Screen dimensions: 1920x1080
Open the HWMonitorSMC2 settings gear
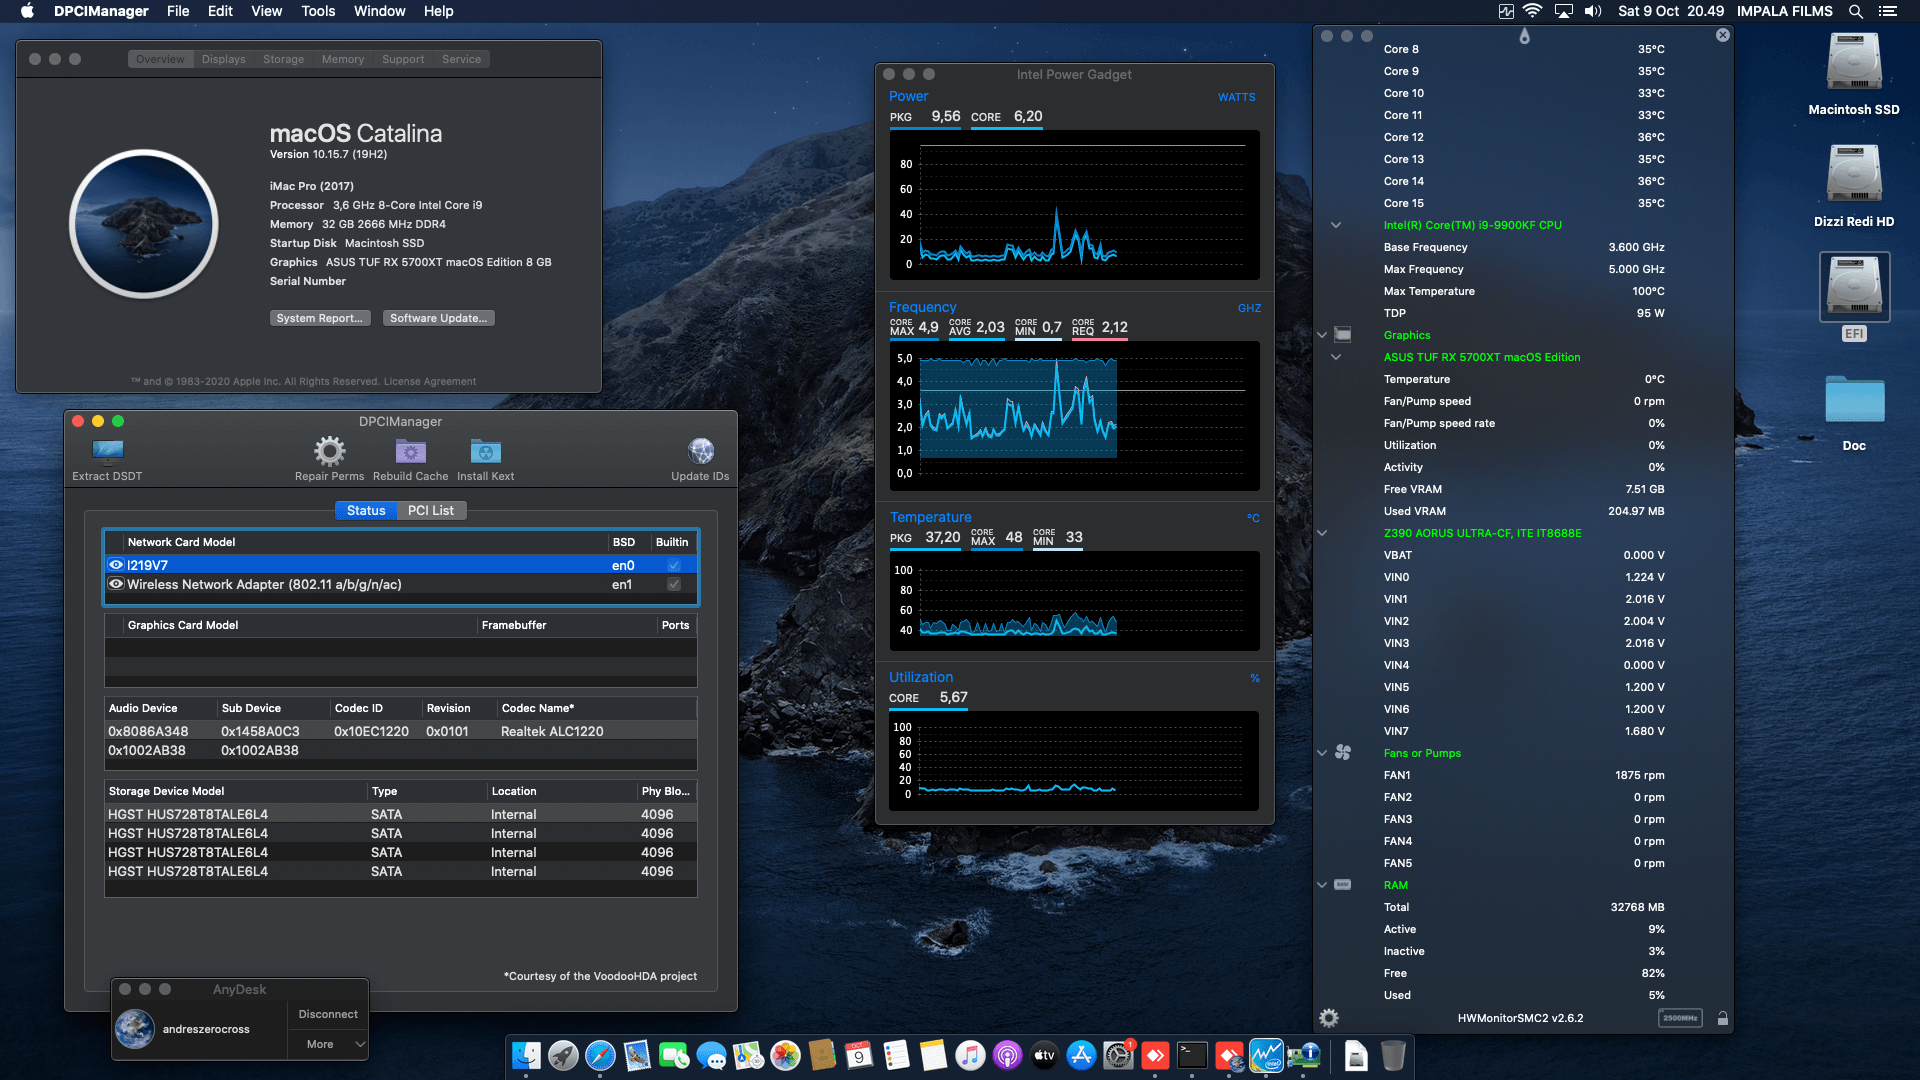point(1329,1018)
